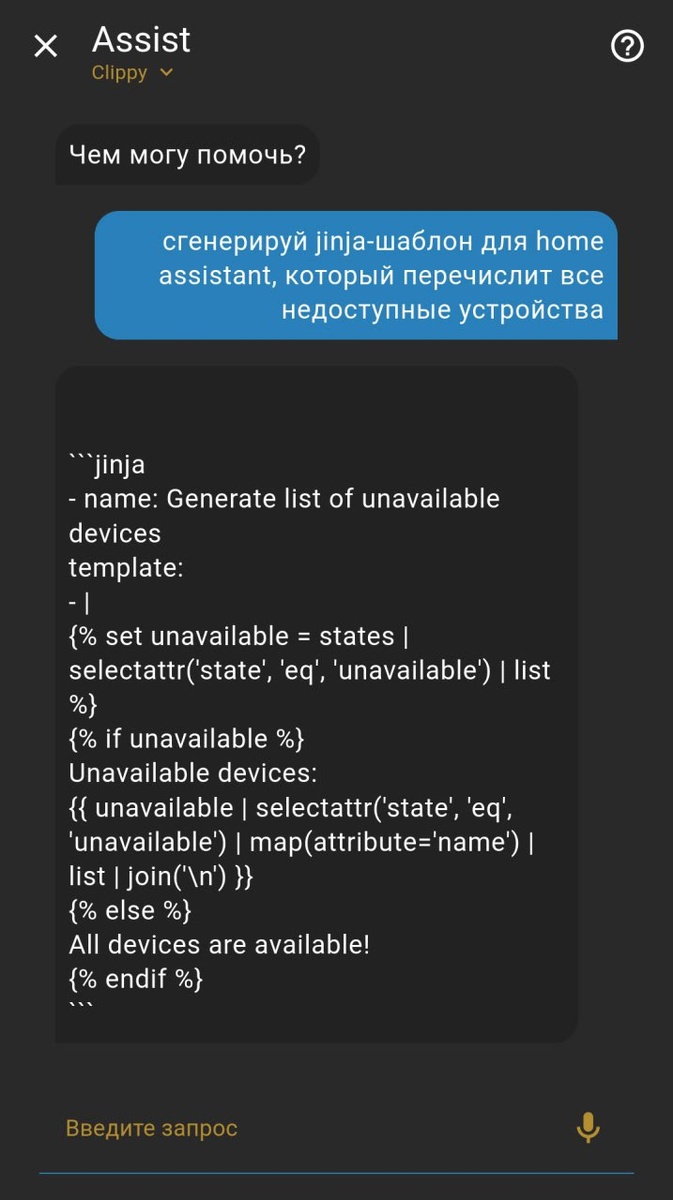Expand the Clippy assistant chevron
Viewport: 673px width, 1200px height.
166,72
